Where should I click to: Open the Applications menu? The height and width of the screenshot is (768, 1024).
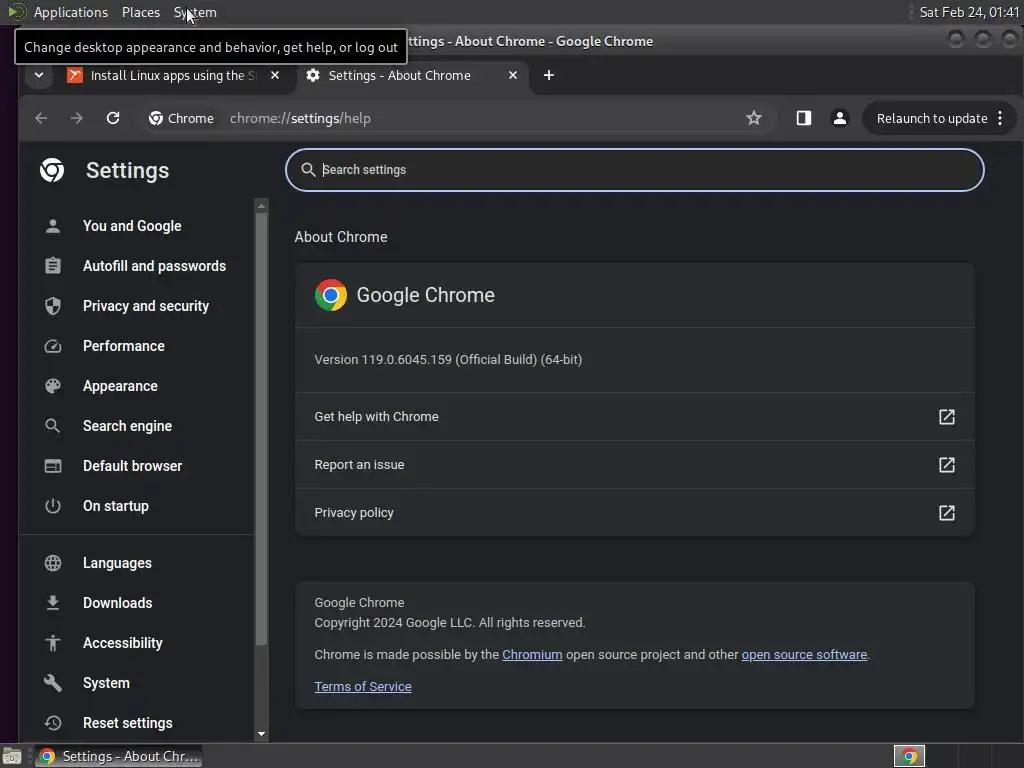(71, 12)
